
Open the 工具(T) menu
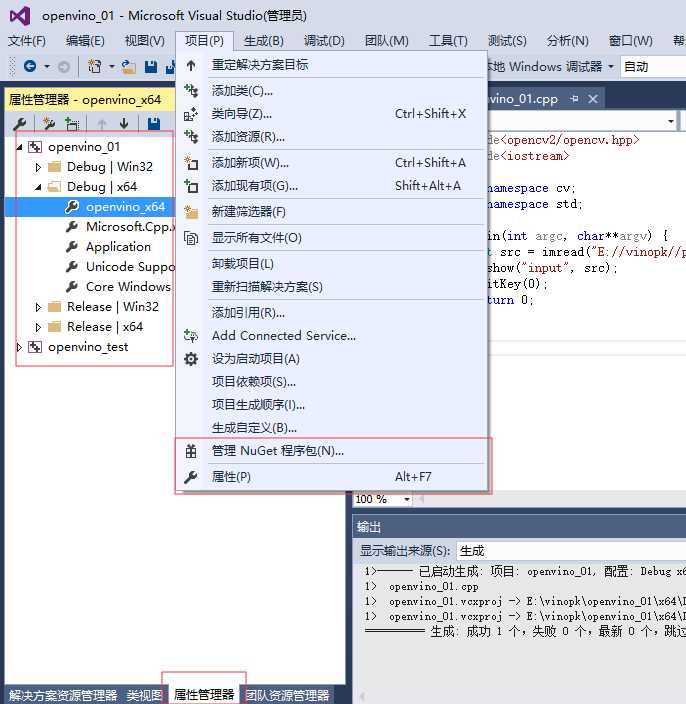(x=448, y=41)
